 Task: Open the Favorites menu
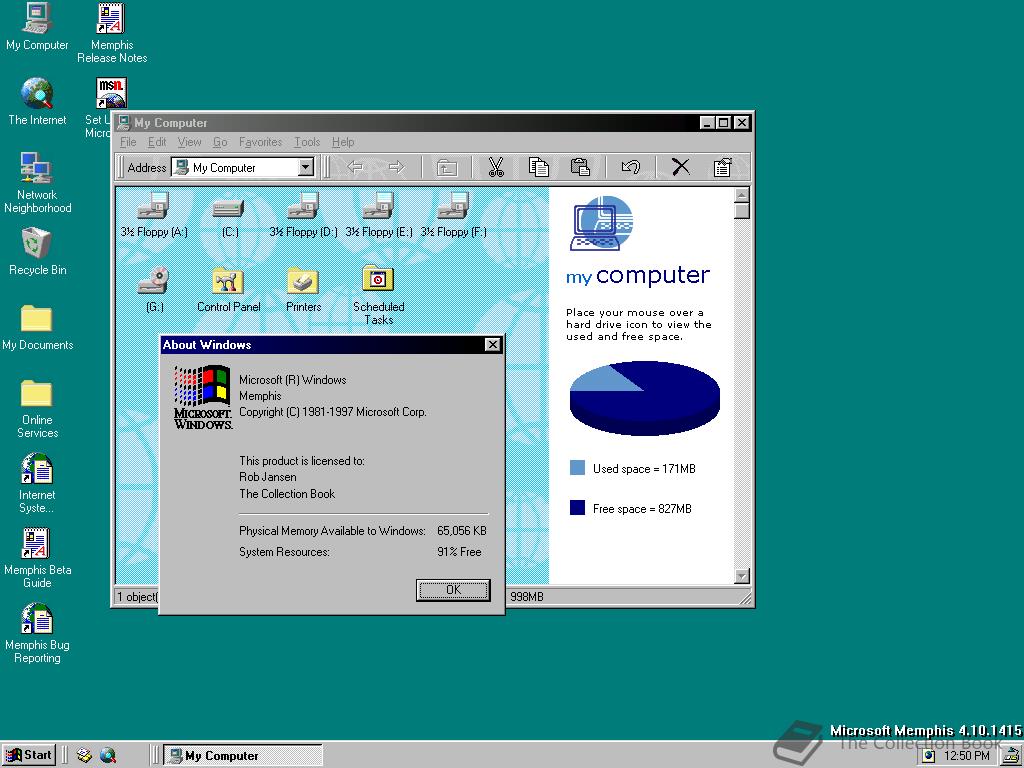tap(261, 142)
